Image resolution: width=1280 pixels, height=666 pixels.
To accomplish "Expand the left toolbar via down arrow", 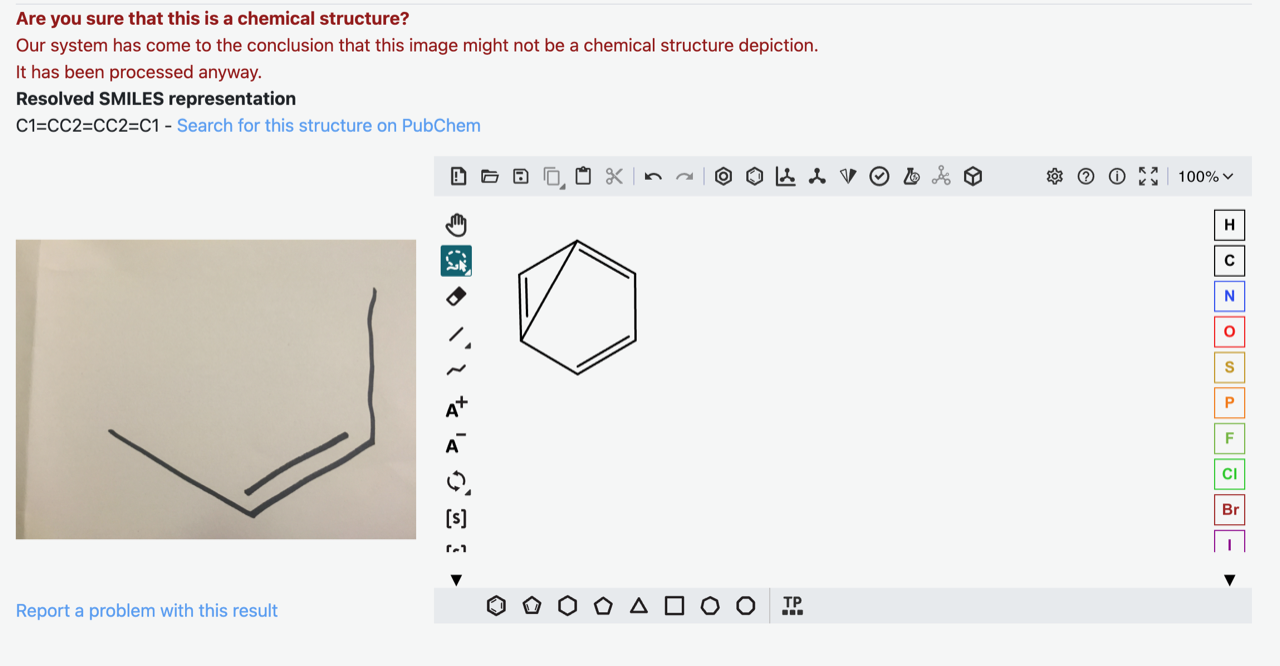I will pyautogui.click(x=456, y=579).
